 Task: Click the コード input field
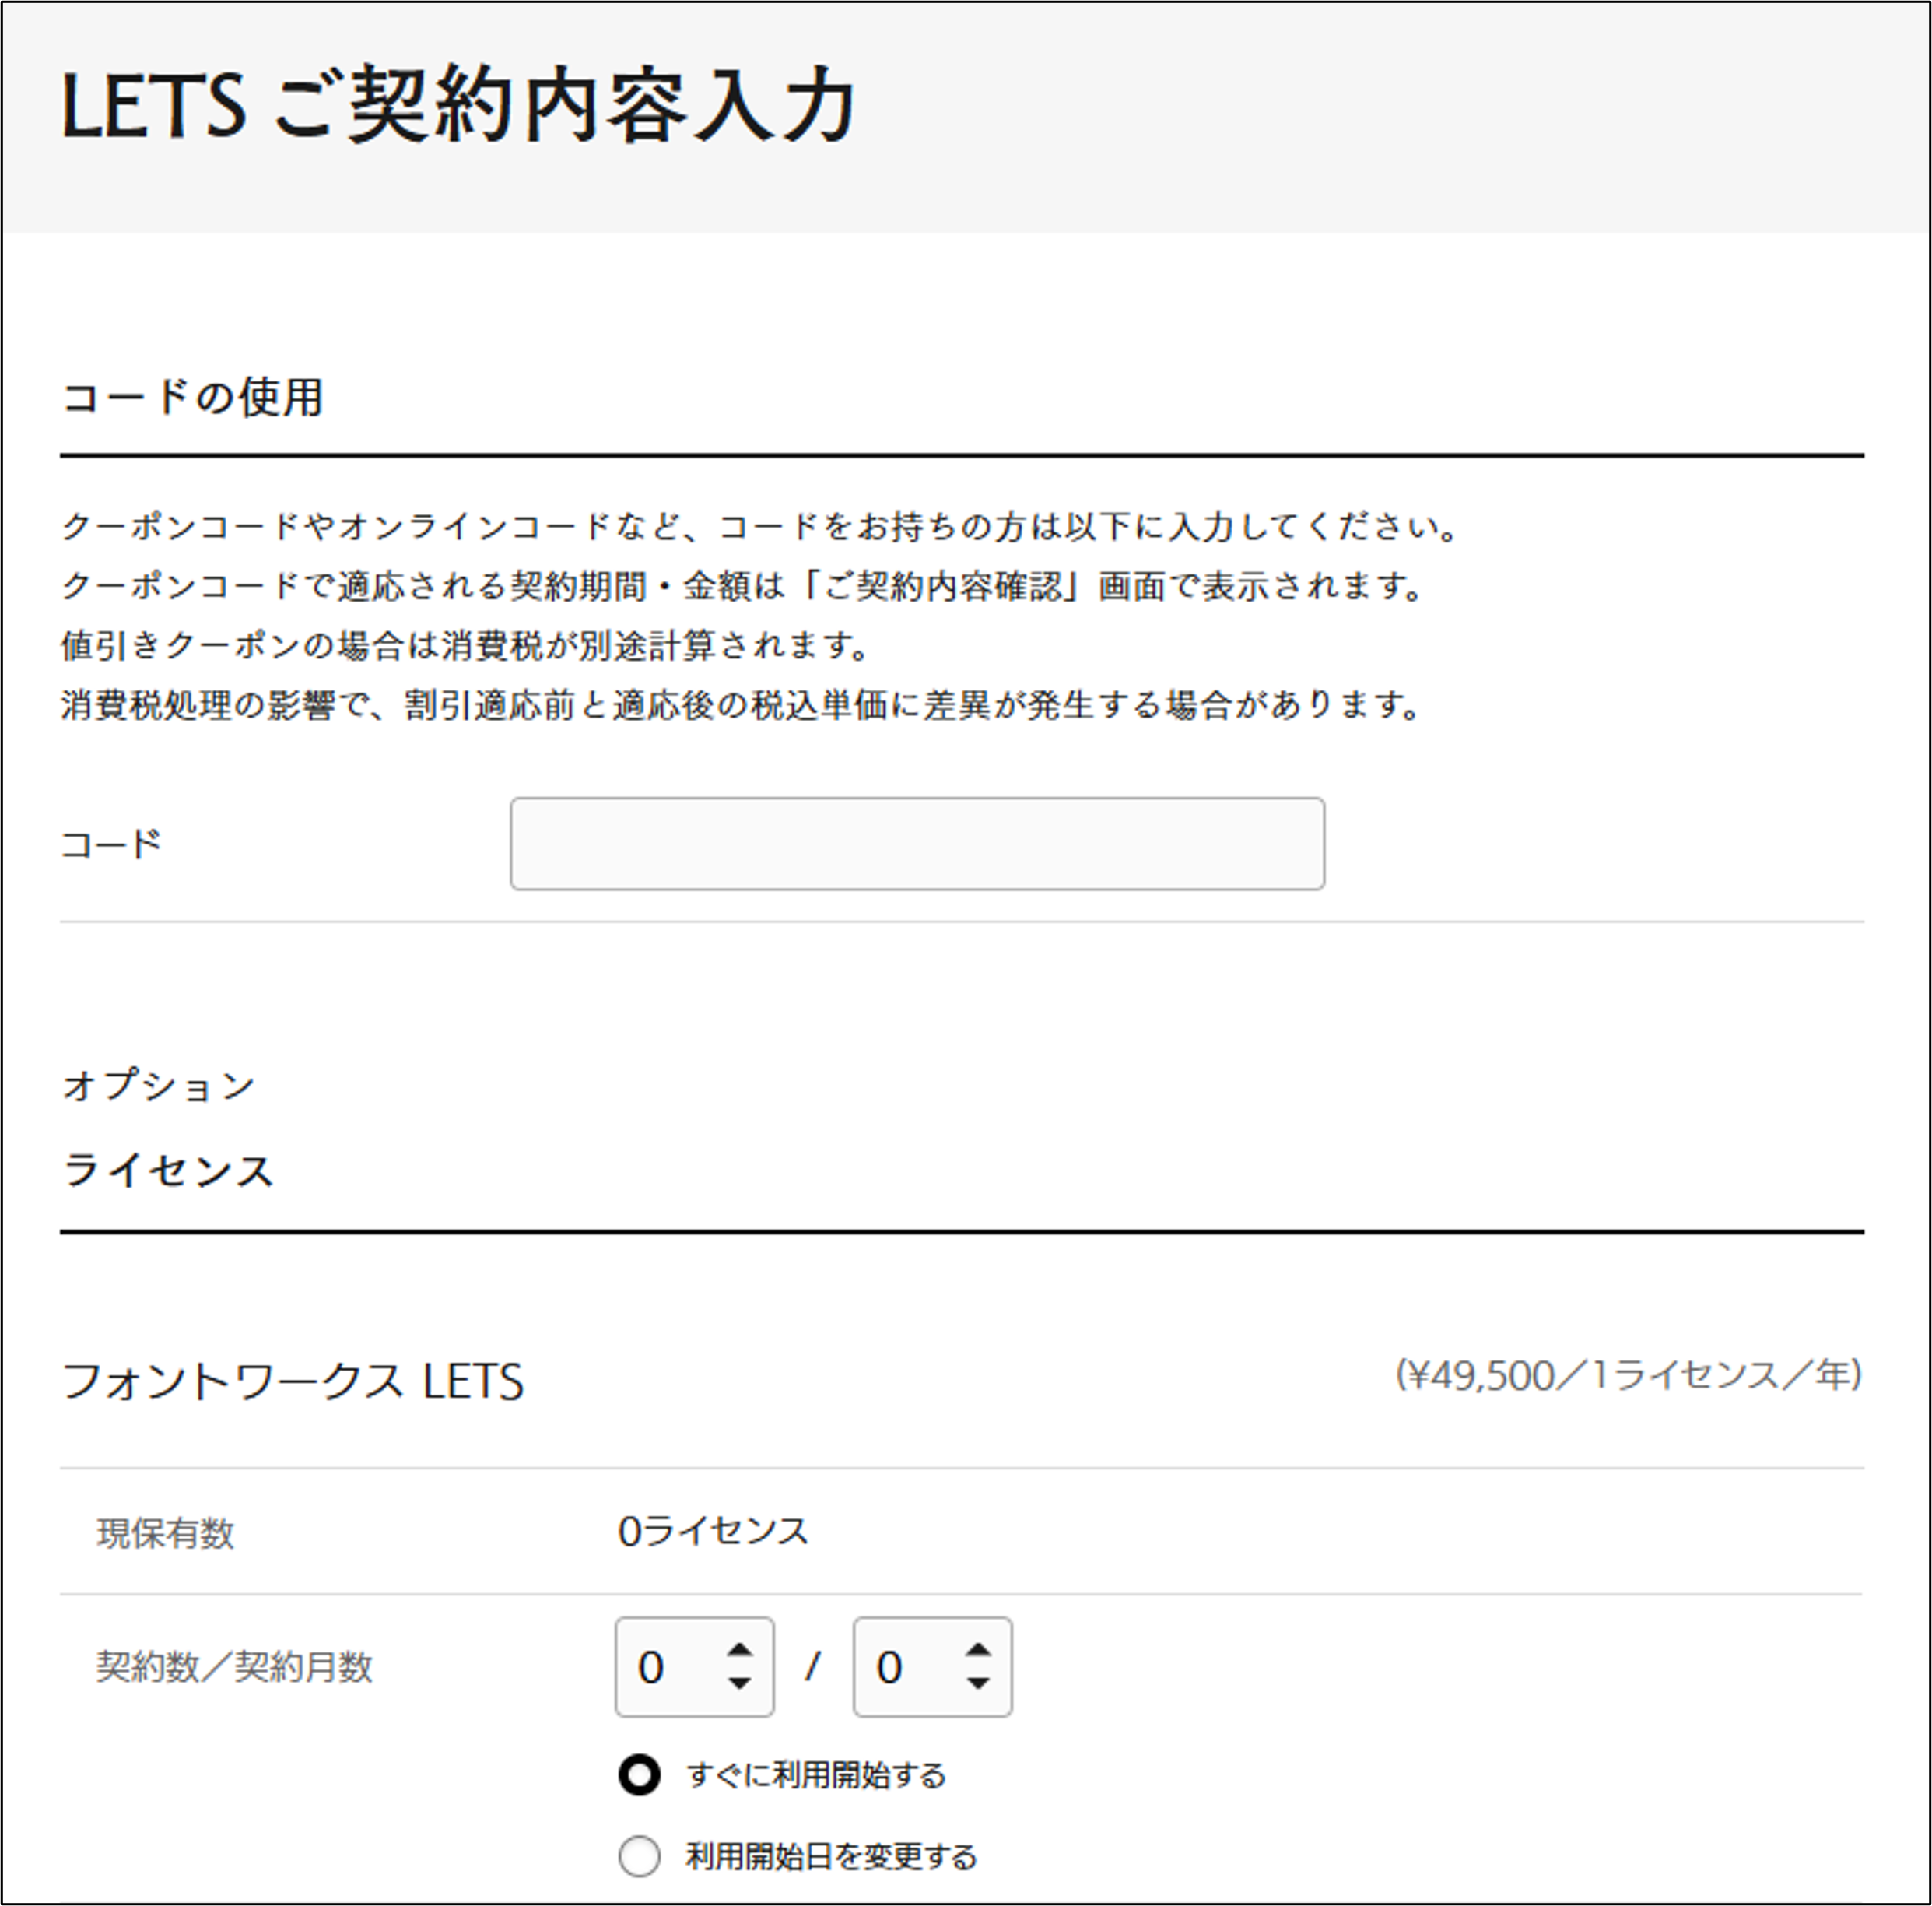pyautogui.click(x=917, y=843)
